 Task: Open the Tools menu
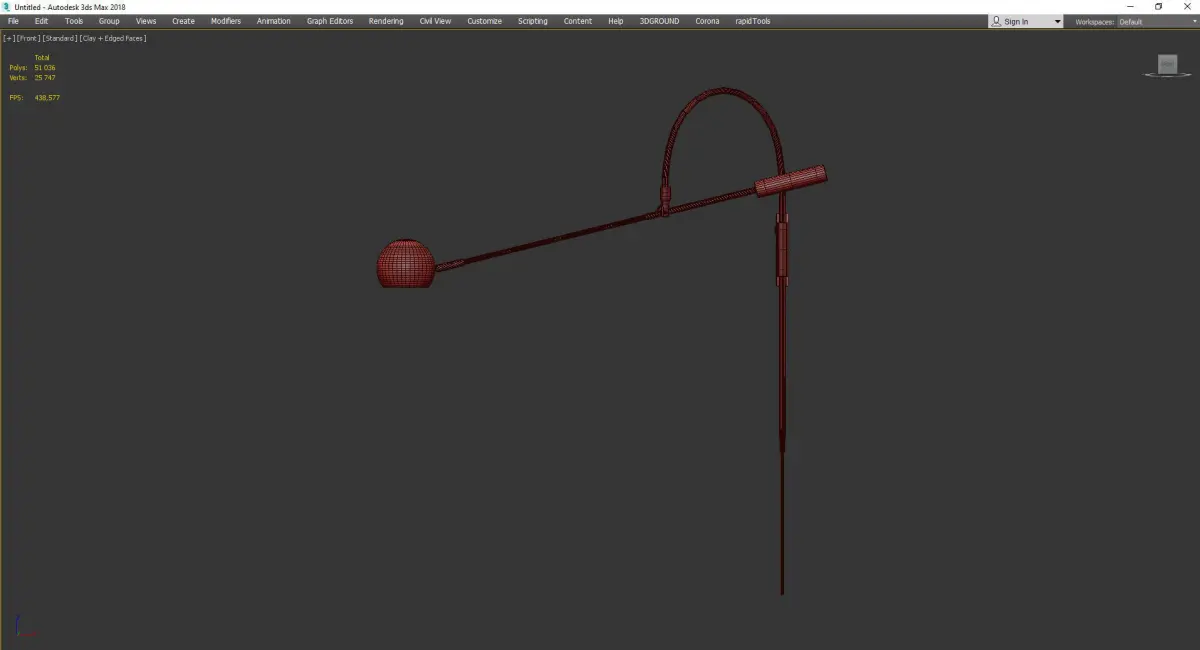point(74,21)
